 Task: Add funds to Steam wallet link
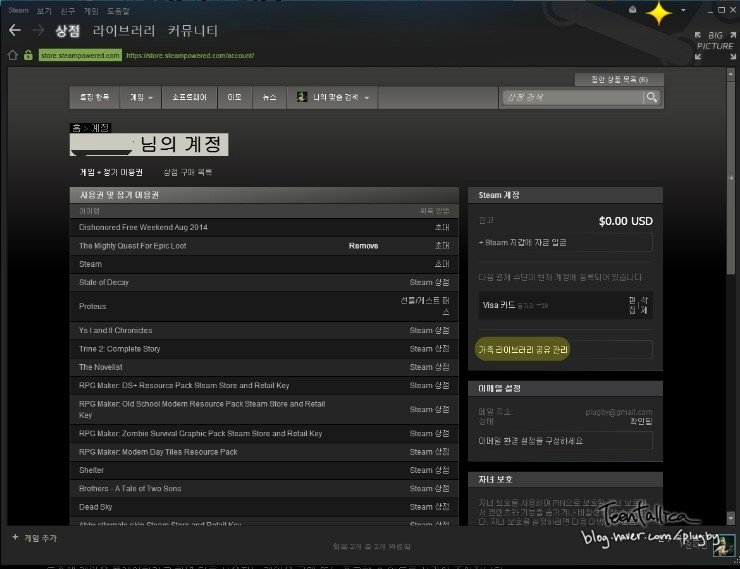click(x=565, y=243)
